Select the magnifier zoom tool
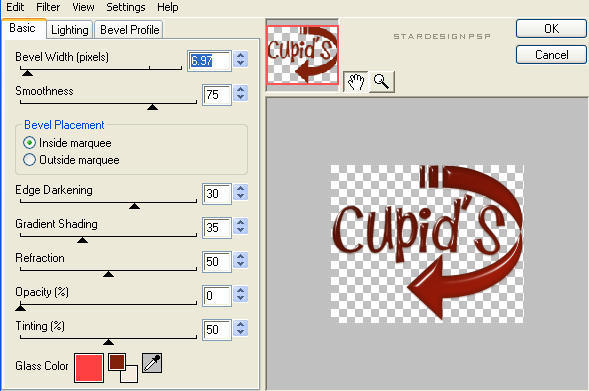 [x=381, y=81]
